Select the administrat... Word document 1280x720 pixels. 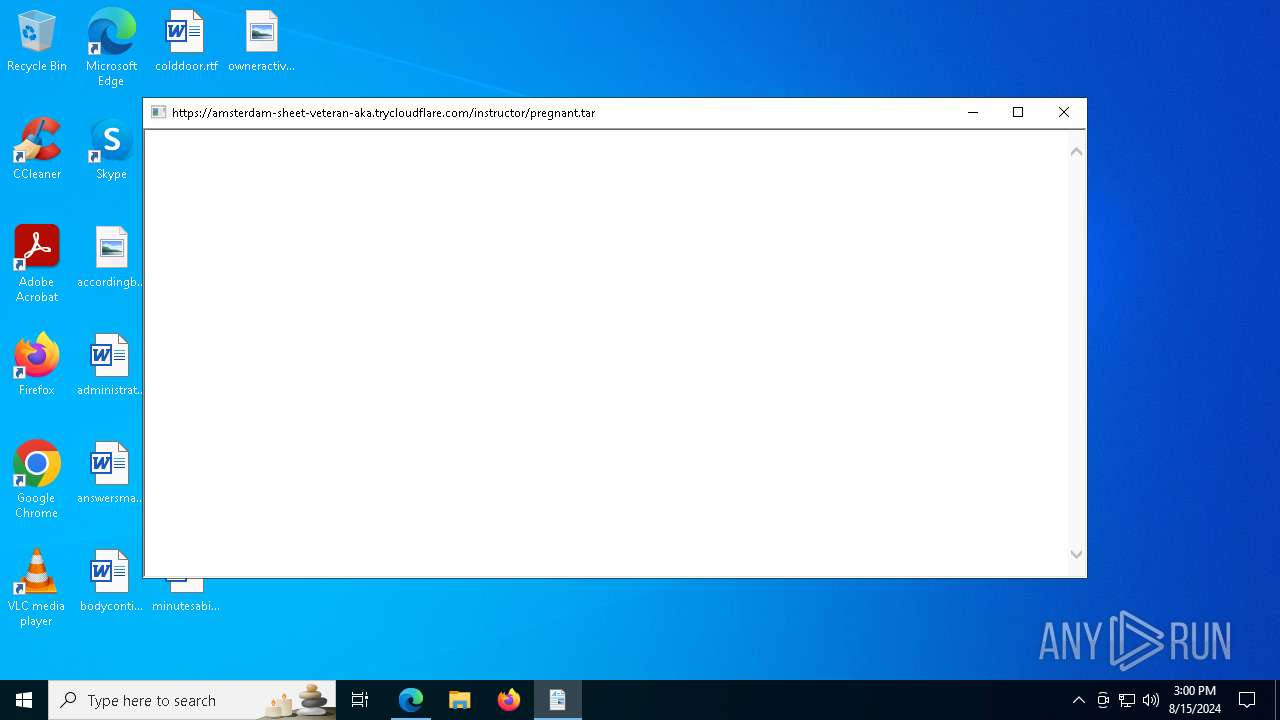[x=110, y=366]
